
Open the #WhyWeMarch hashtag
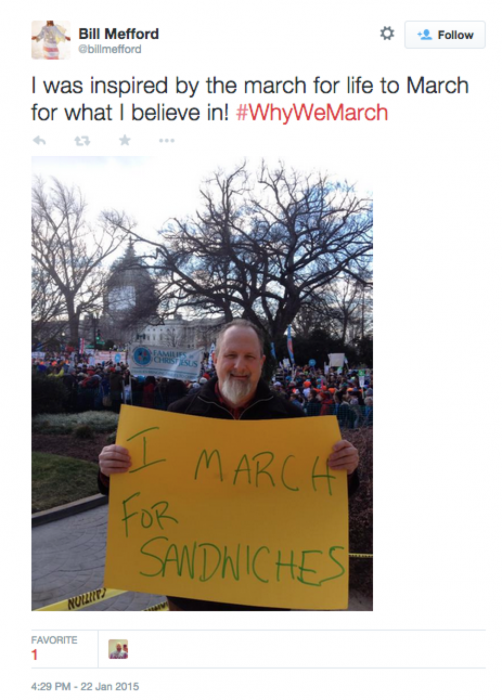[312, 112]
